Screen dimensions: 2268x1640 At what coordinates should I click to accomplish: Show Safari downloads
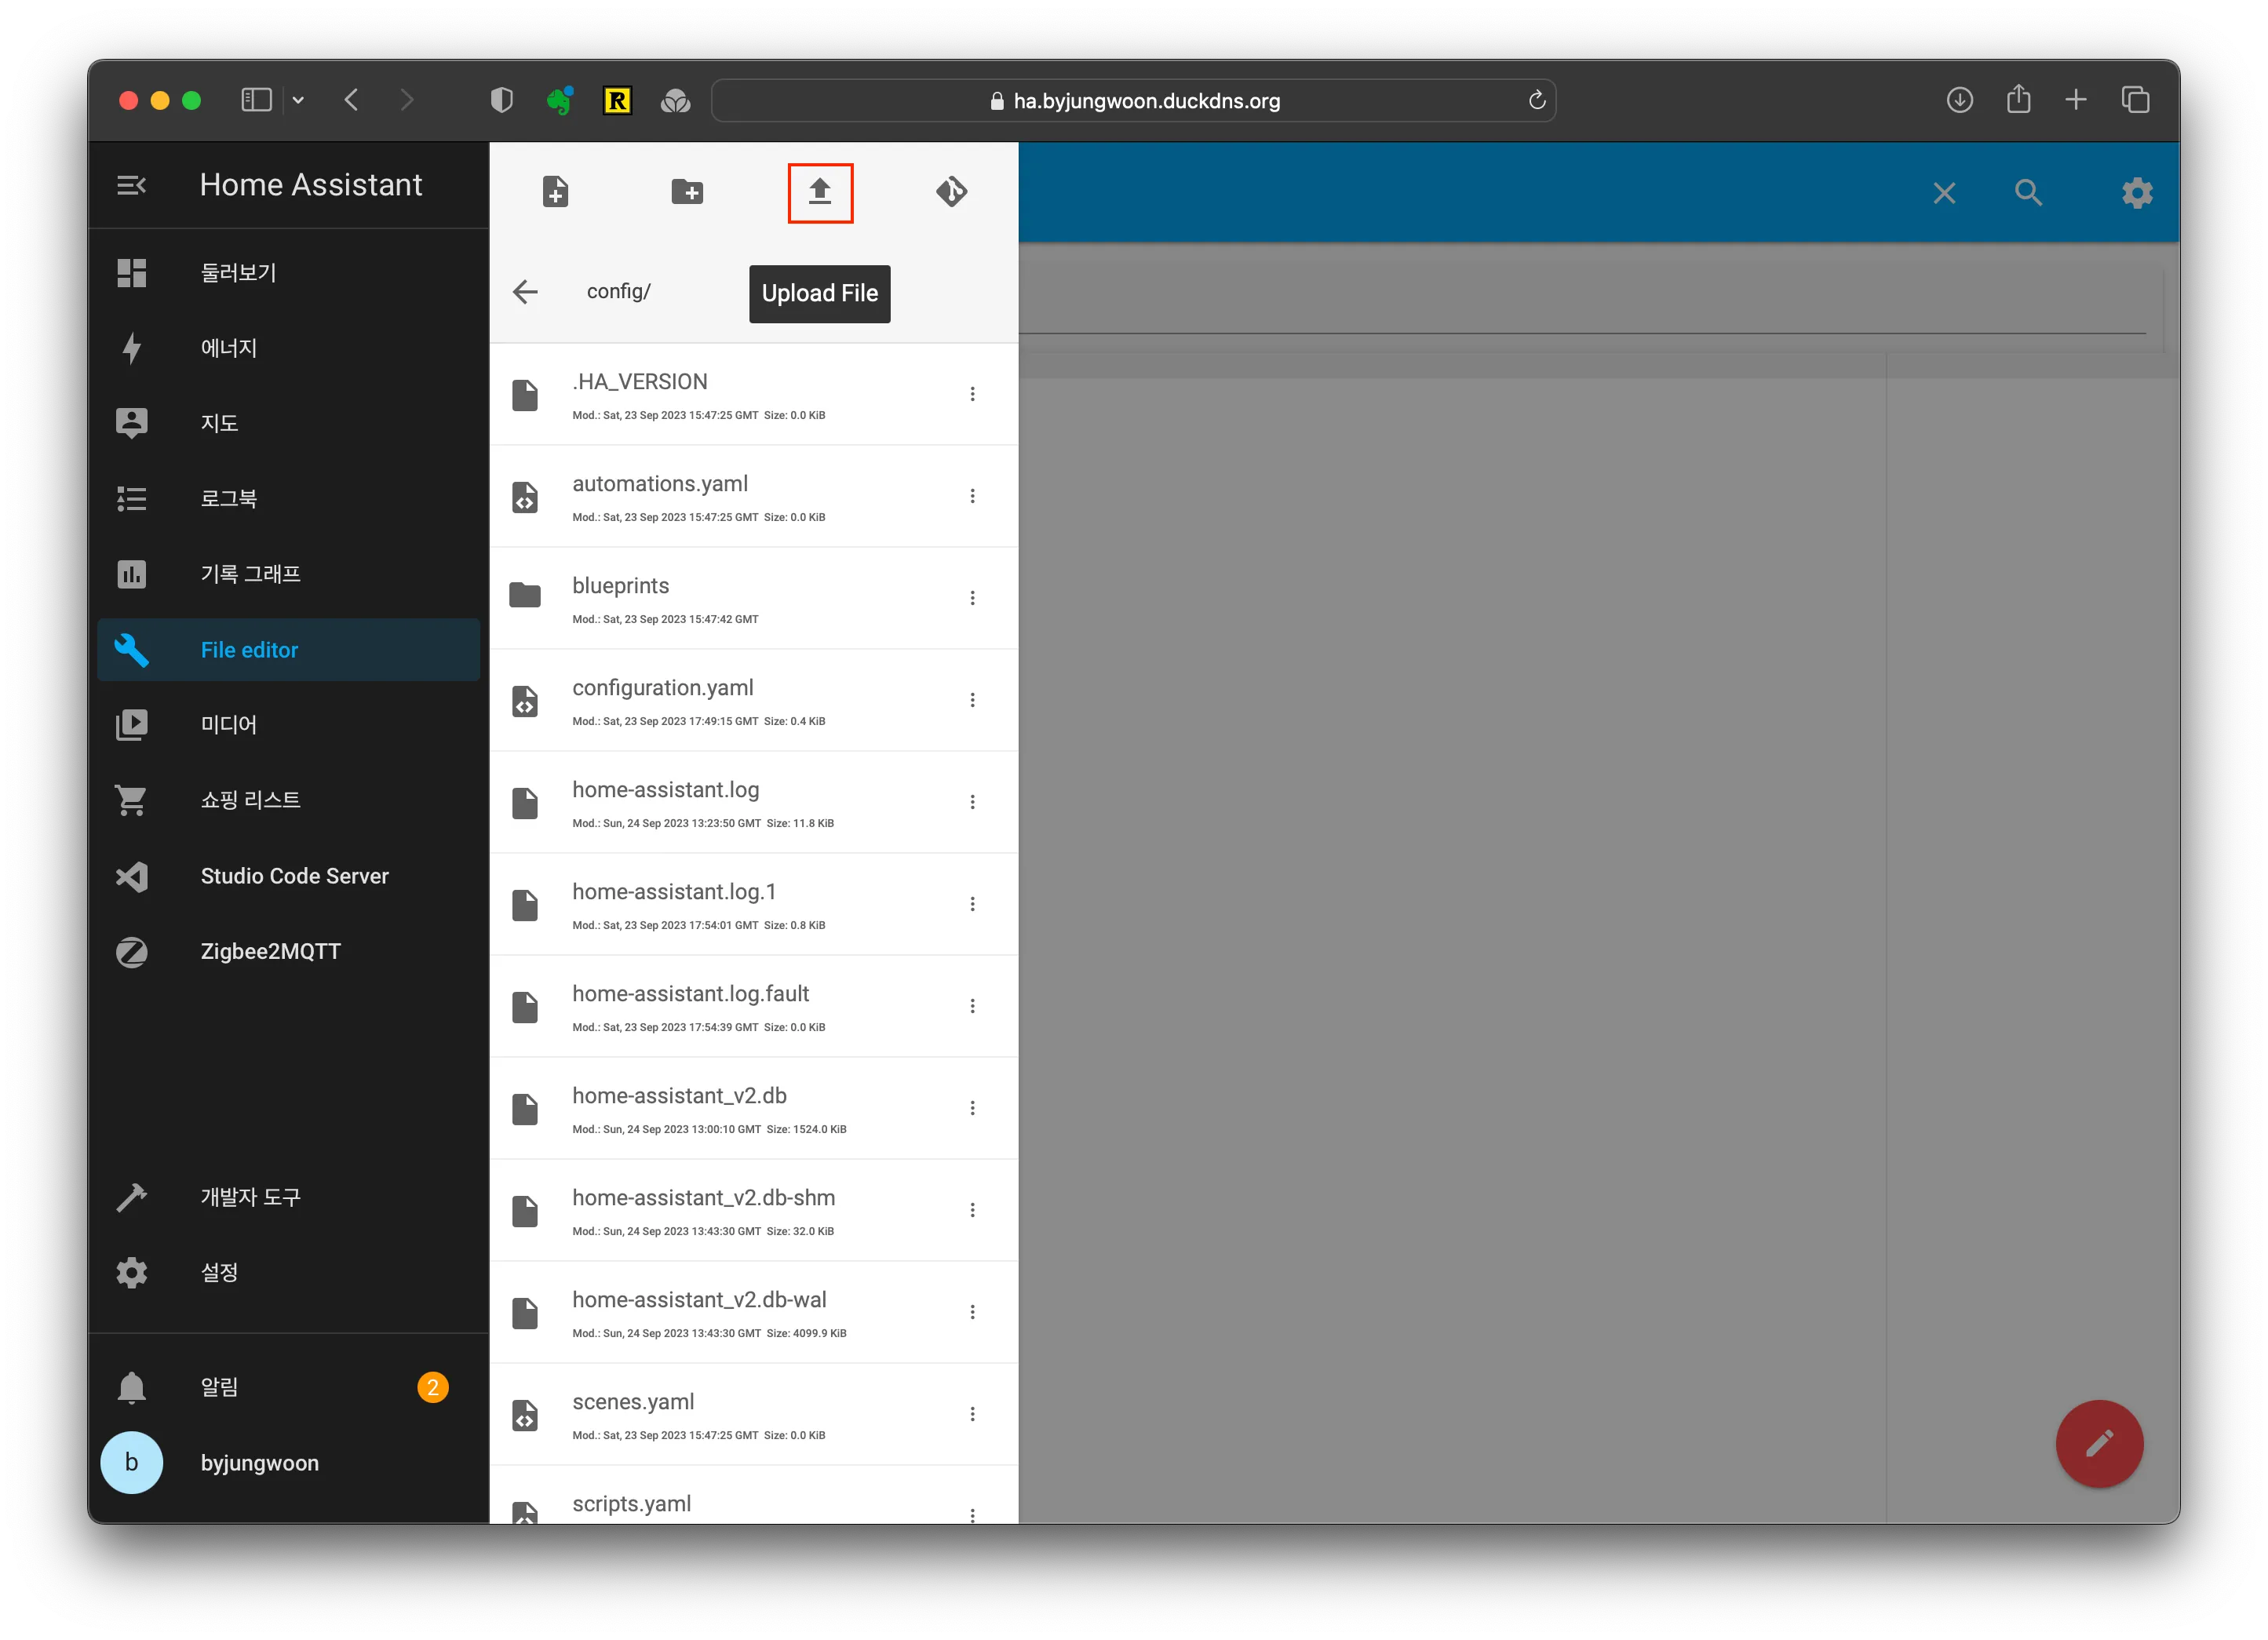[x=1960, y=100]
